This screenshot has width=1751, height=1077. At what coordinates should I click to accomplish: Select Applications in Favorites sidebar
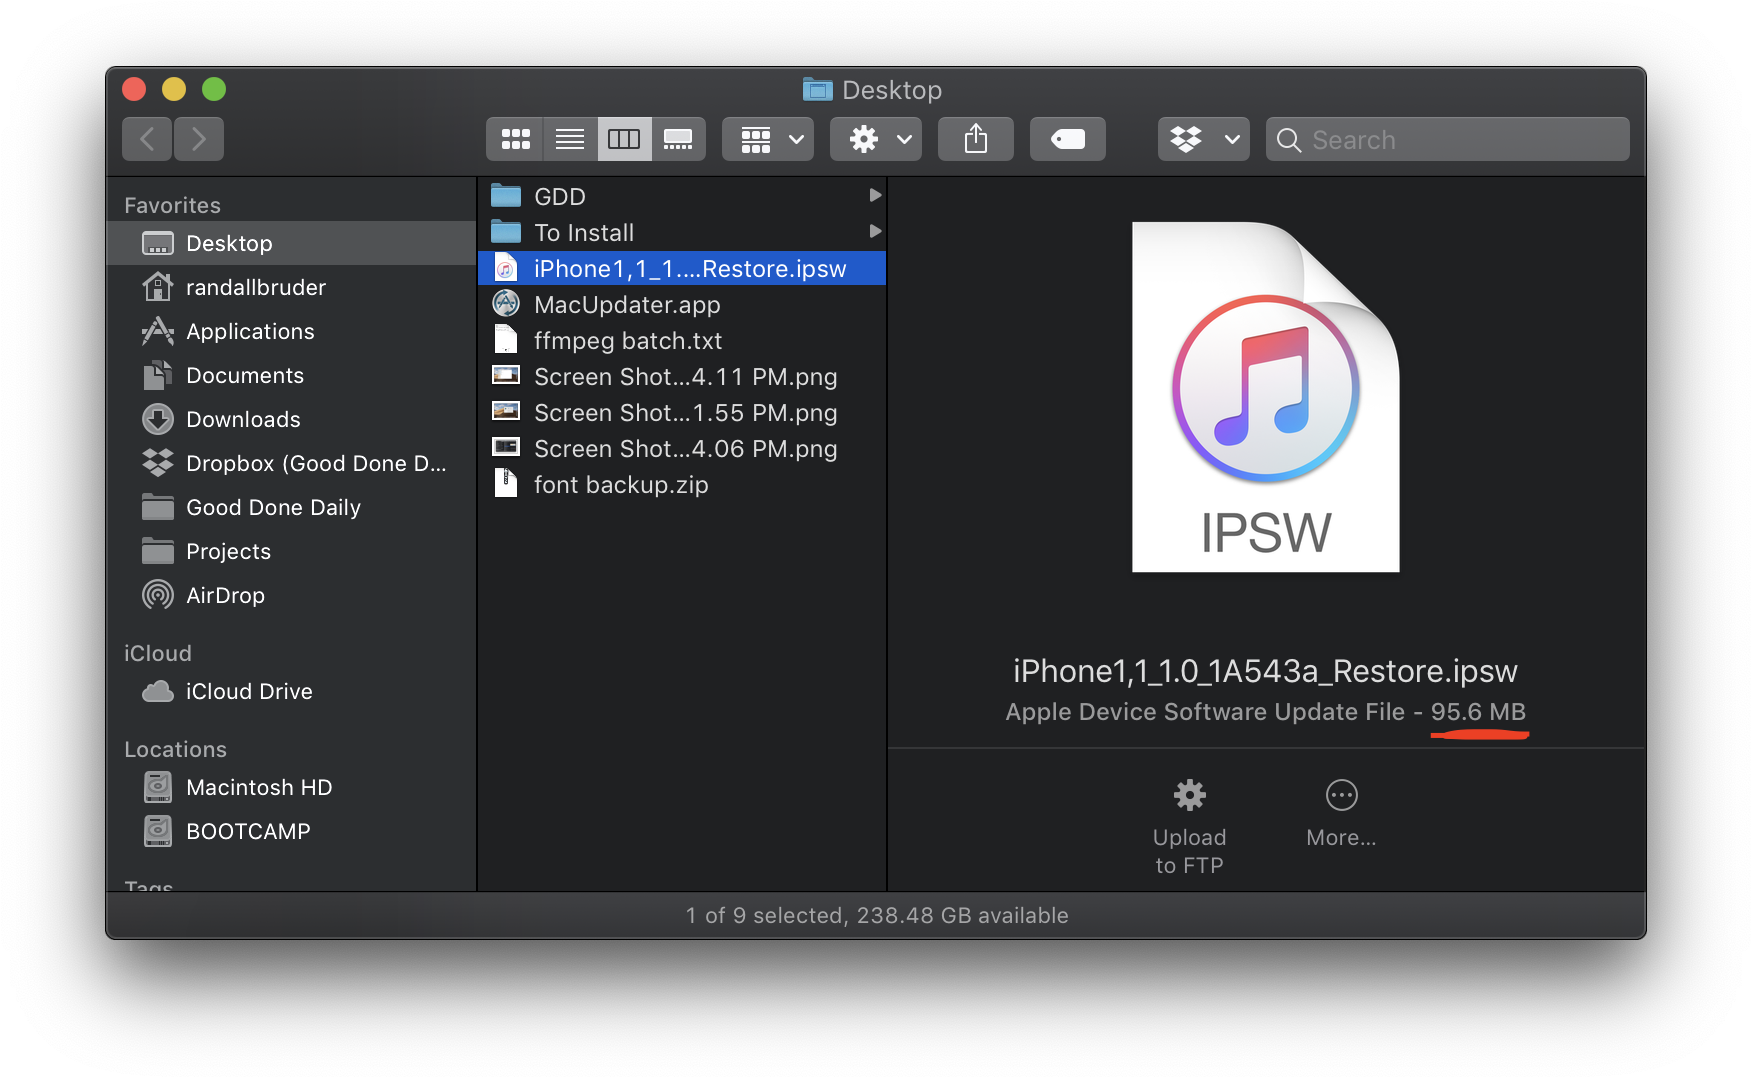click(x=250, y=331)
